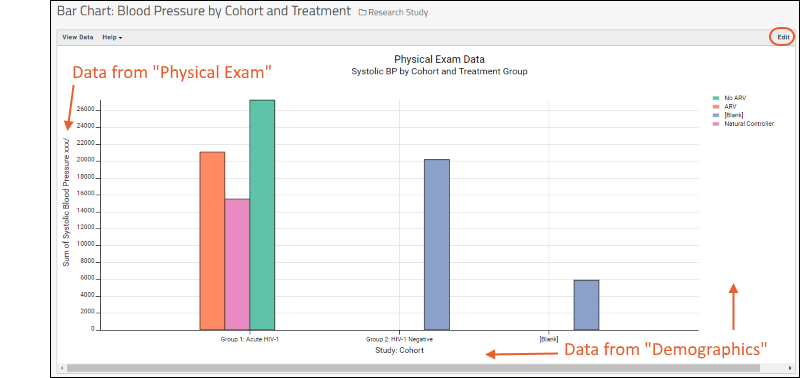Click the No ARV legend swatch
The width and height of the screenshot is (800, 378).
click(x=716, y=97)
